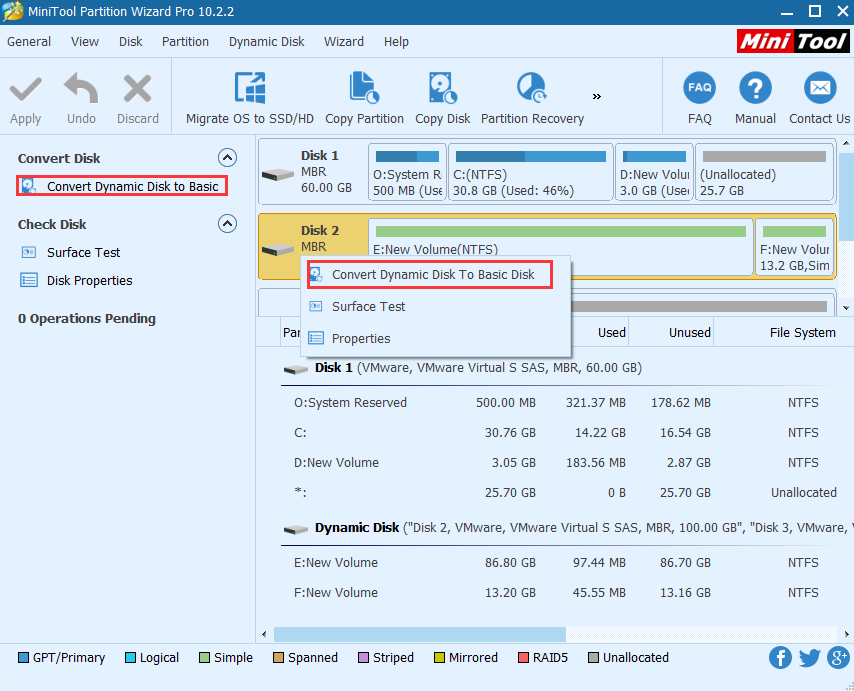Select O:System Reserved partition block on Disk 1
The image size is (854, 691).
tap(407, 172)
